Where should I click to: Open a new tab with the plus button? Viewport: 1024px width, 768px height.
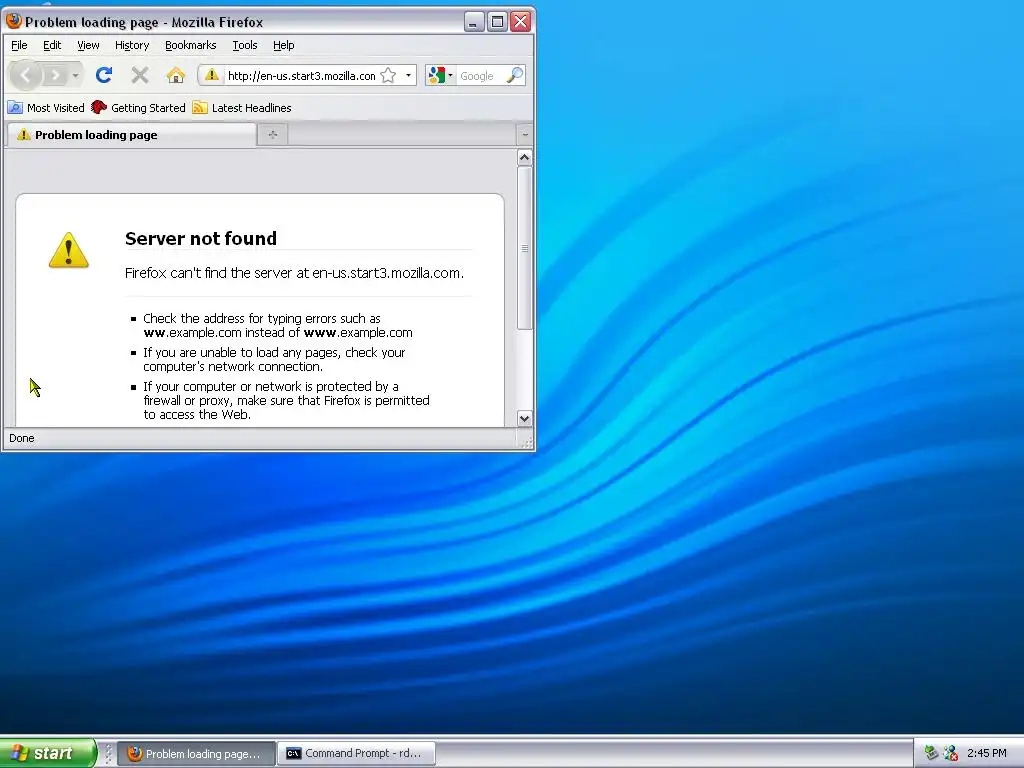point(272,135)
